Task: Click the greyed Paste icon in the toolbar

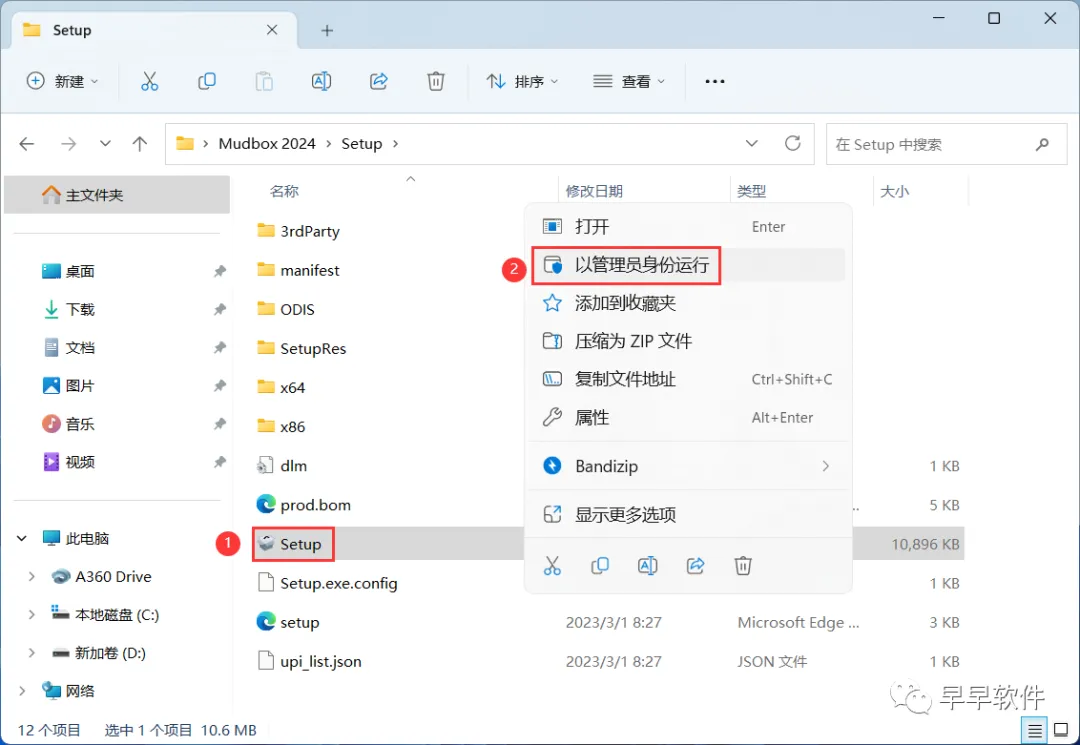Action: click(264, 81)
